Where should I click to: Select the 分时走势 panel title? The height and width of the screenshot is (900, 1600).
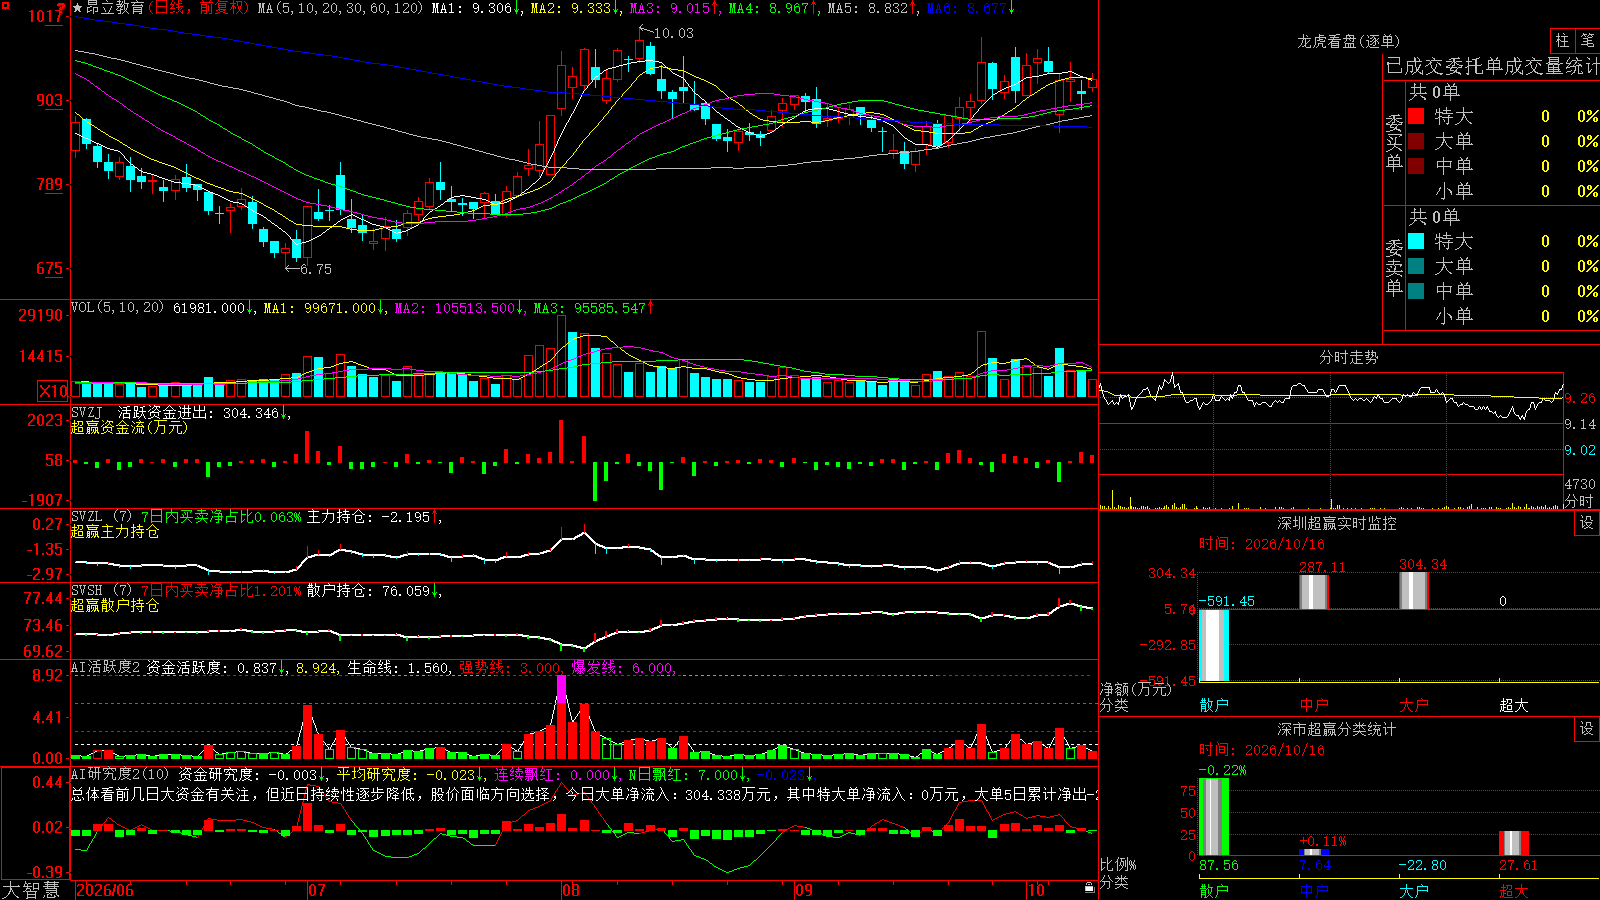[1348, 357]
